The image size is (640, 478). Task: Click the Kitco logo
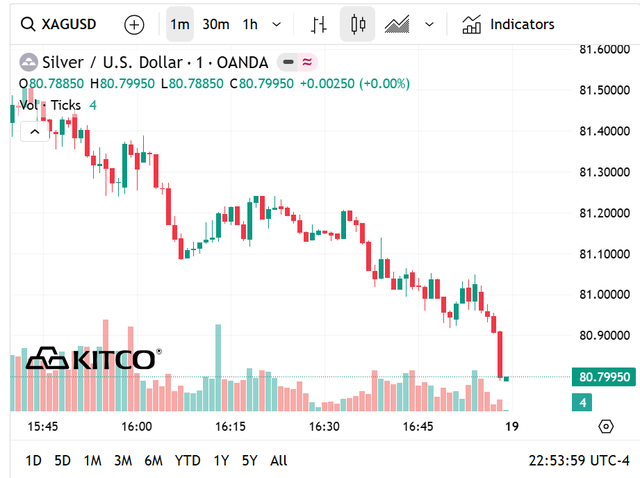[91, 359]
